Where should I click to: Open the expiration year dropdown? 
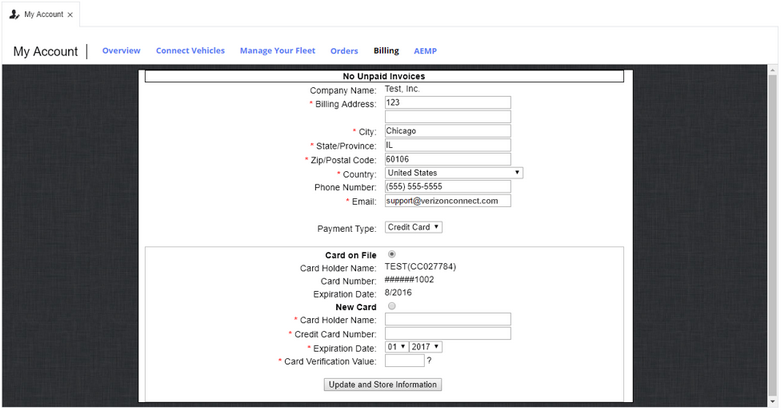(426, 347)
